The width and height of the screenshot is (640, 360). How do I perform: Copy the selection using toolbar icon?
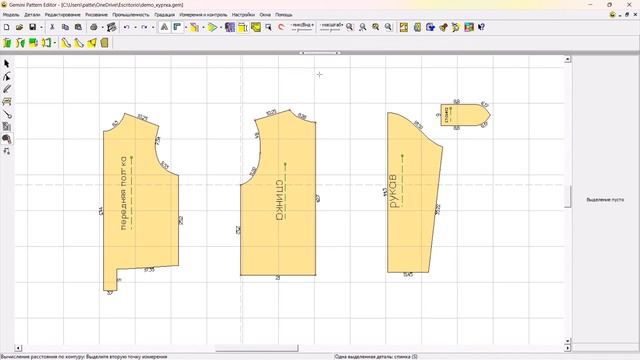coord(65,27)
